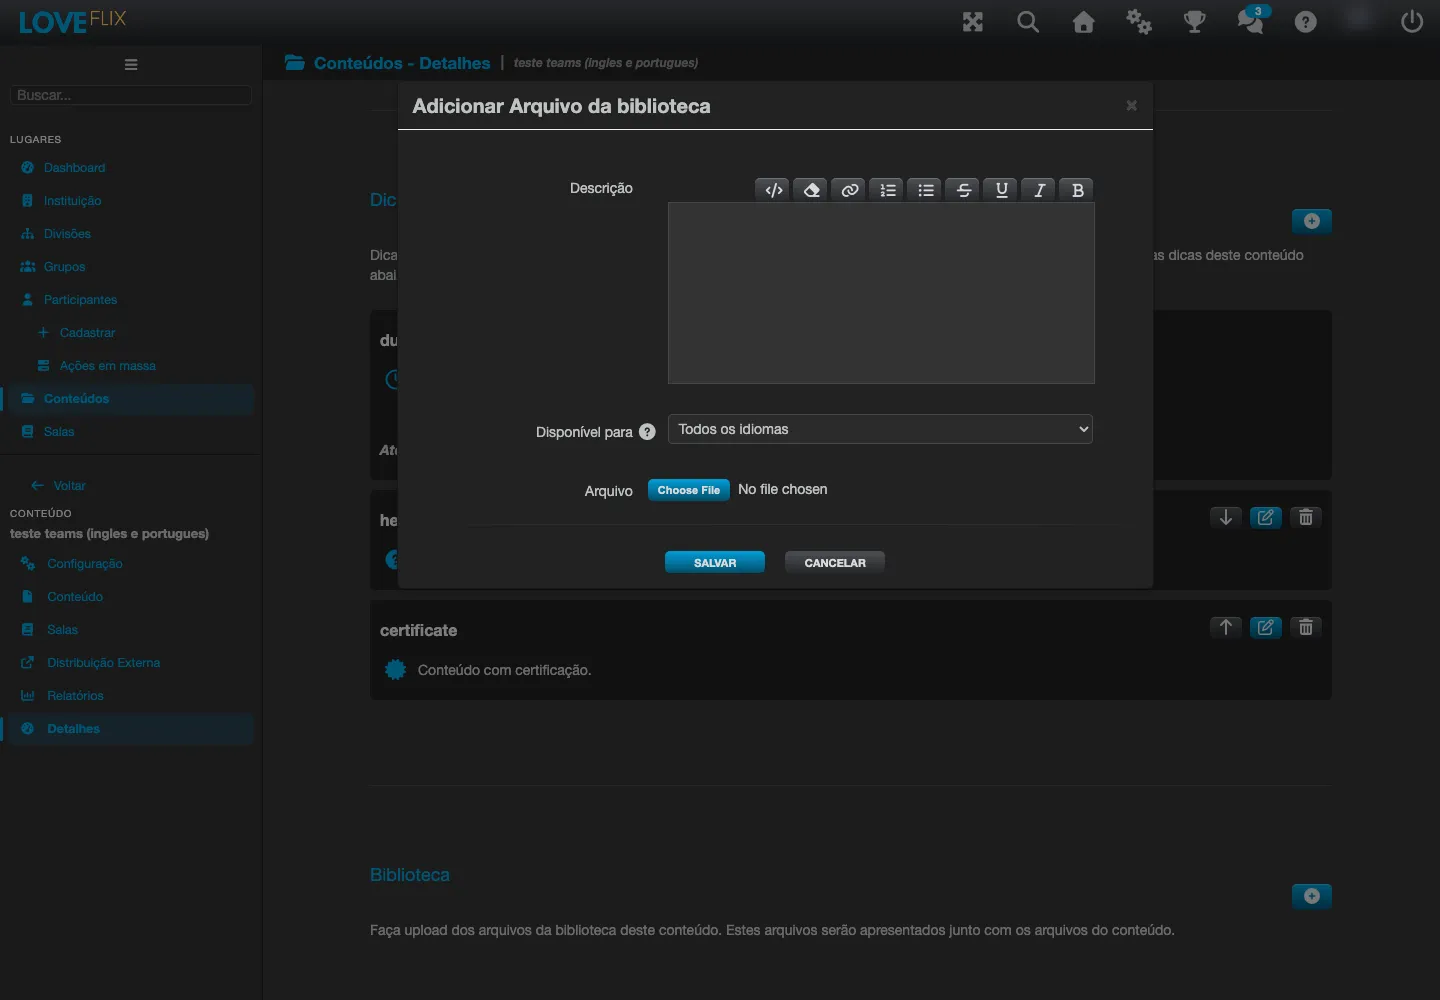
Task: Open the Todos os idiomas dropdown
Action: [880, 429]
